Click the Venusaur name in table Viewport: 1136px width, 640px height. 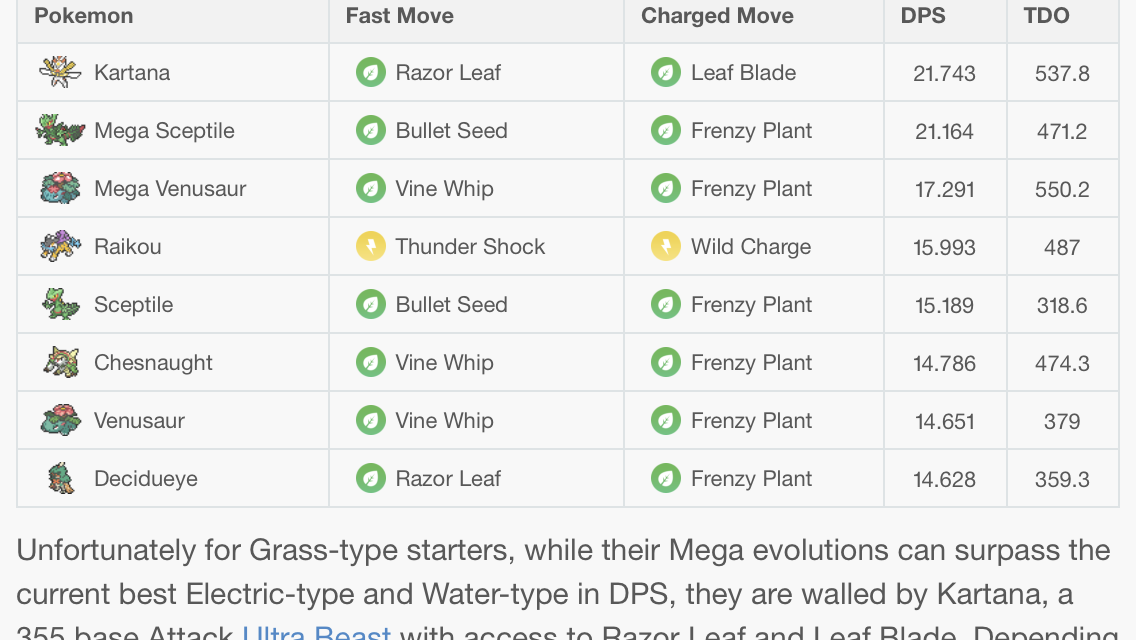point(139,420)
